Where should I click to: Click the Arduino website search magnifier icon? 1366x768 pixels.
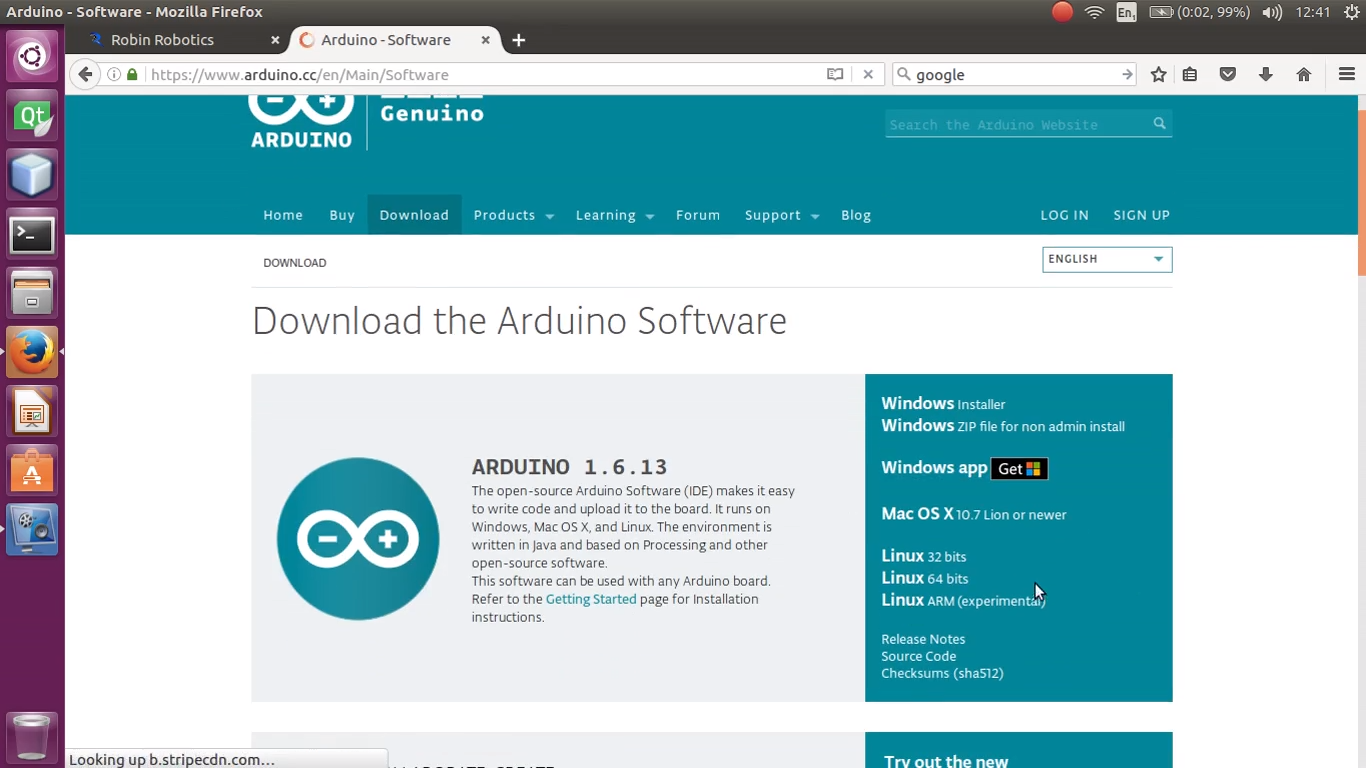click(x=1159, y=123)
